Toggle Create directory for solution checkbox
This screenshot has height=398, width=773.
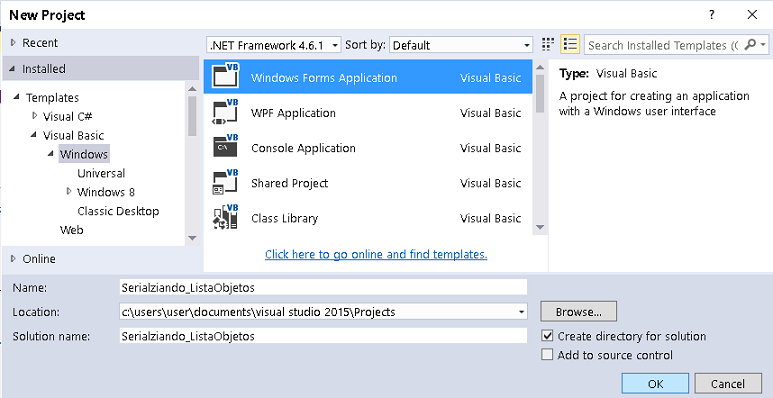[547, 336]
